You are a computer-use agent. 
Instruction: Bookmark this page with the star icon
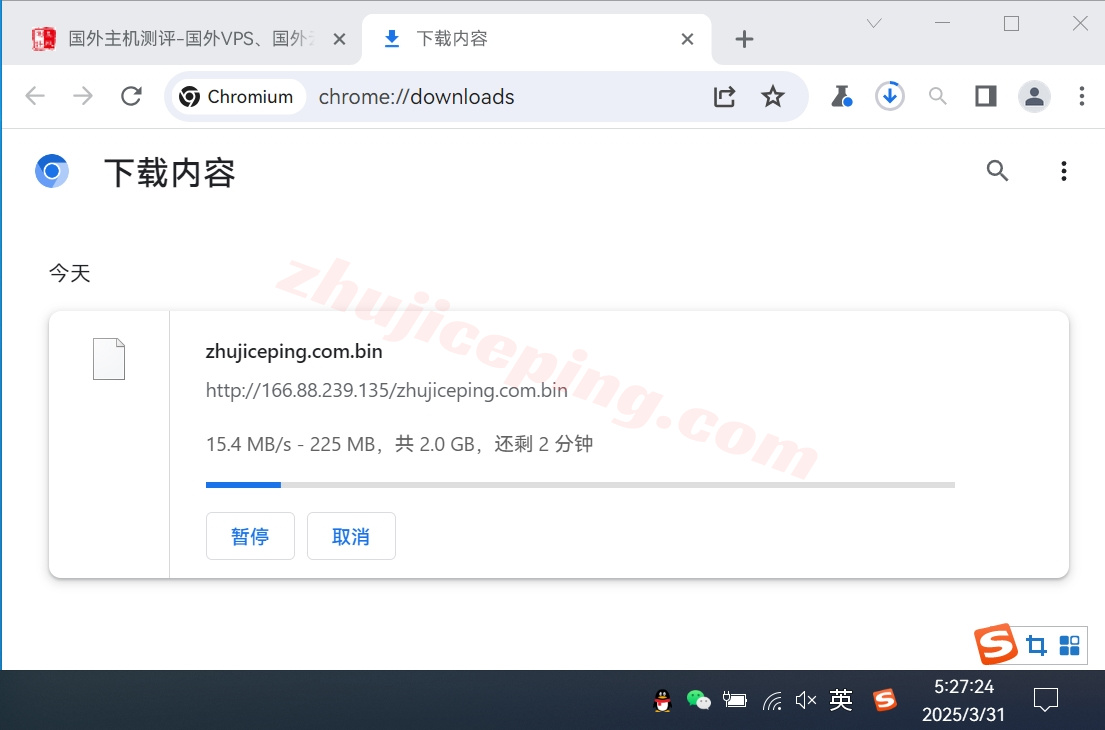tap(772, 97)
